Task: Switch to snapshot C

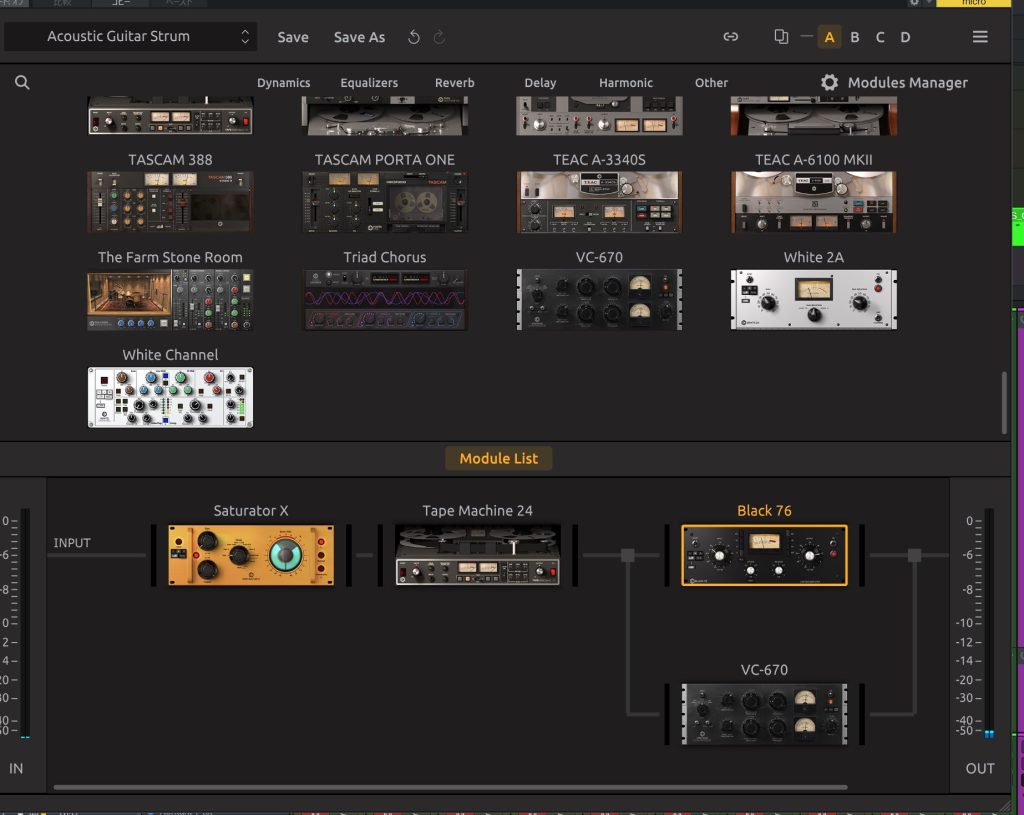Action: (880, 37)
